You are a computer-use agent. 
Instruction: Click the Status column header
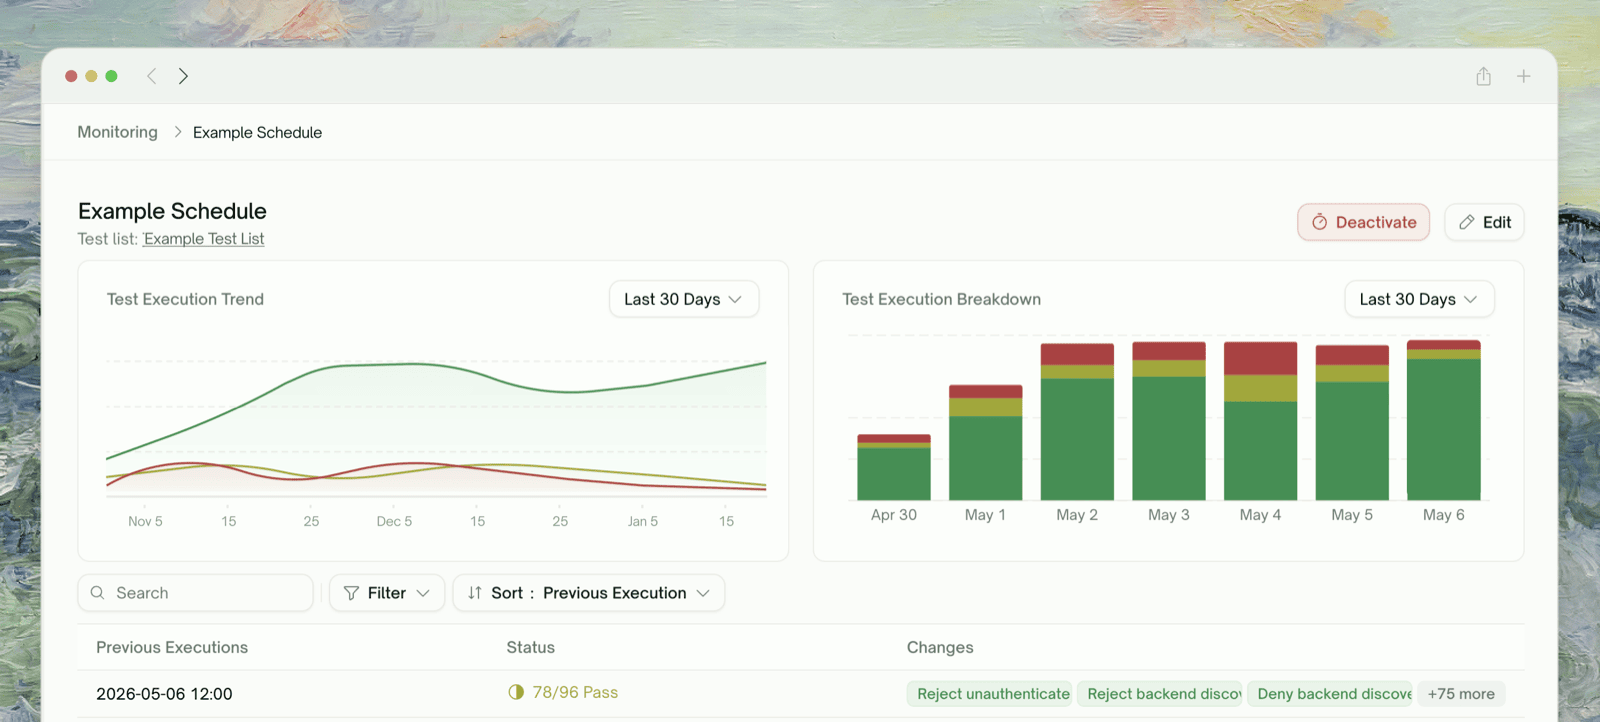coord(531,647)
